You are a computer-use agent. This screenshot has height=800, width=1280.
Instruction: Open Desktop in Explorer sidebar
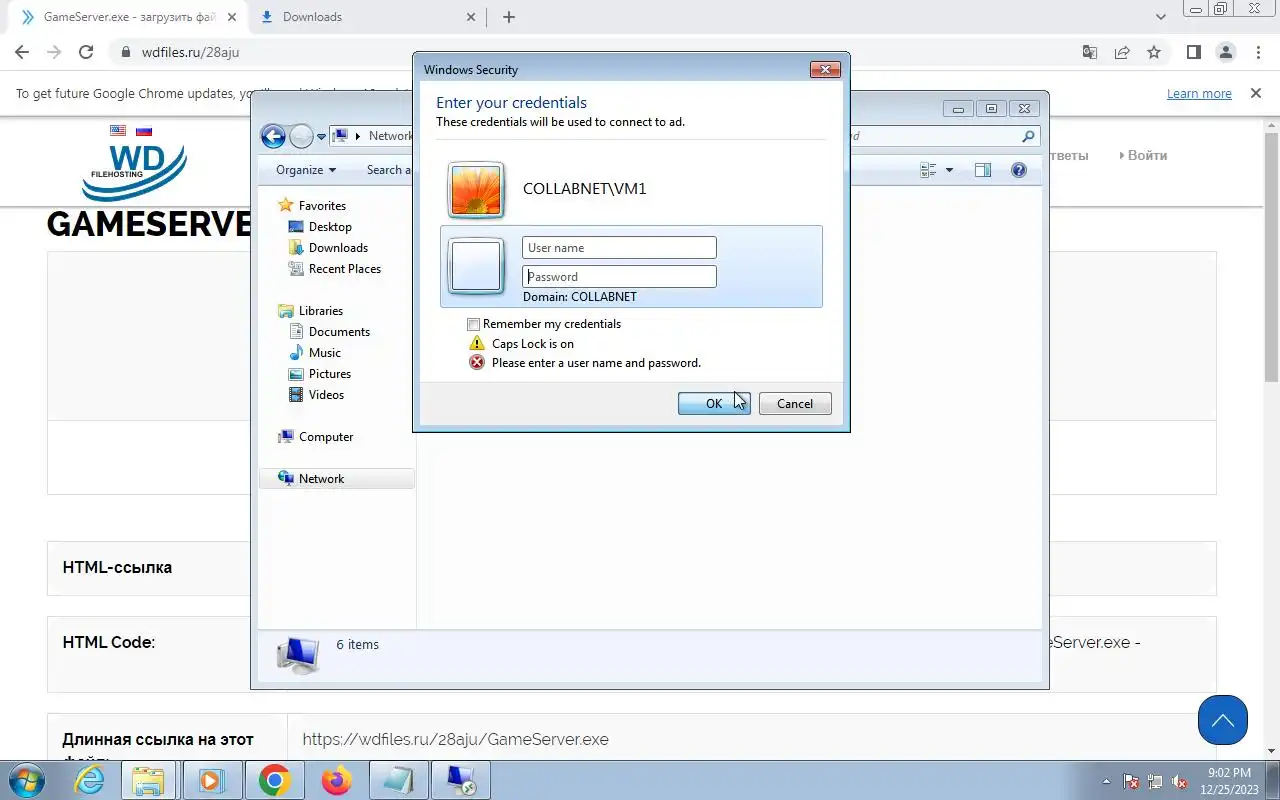click(330, 226)
